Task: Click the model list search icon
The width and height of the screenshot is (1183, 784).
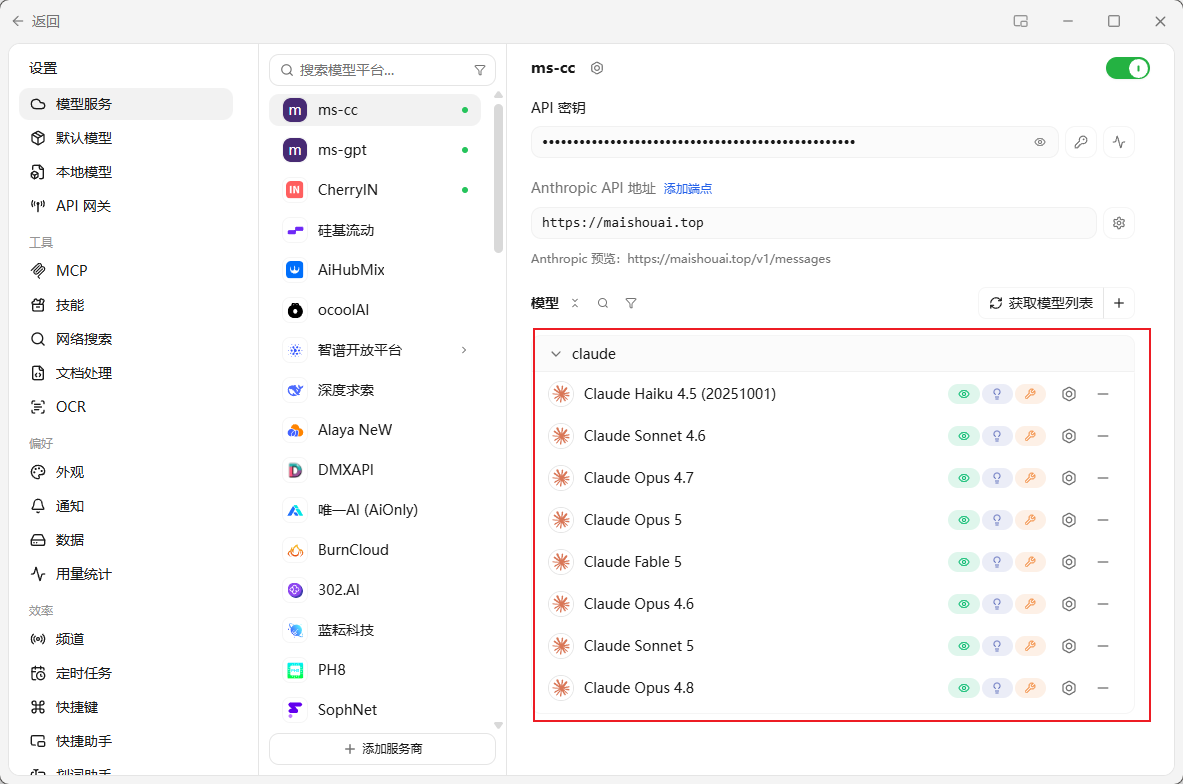Action: pyautogui.click(x=603, y=303)
